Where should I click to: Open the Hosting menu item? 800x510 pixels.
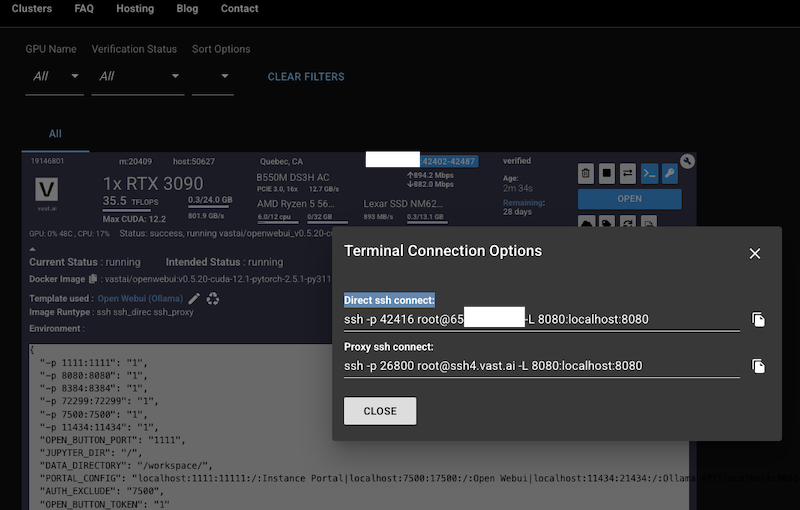[x=135, y=9]
